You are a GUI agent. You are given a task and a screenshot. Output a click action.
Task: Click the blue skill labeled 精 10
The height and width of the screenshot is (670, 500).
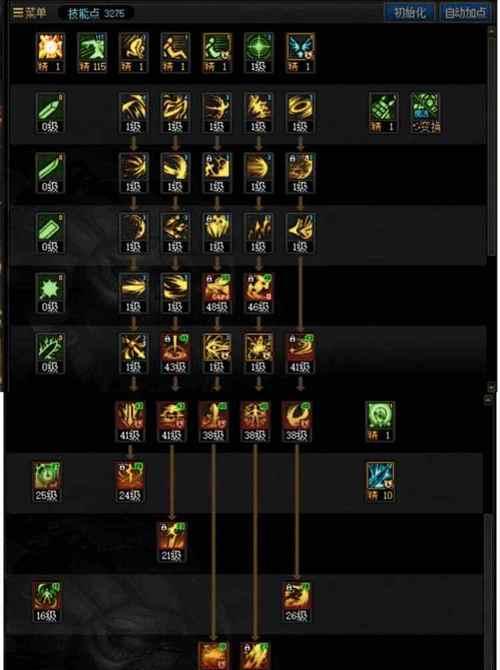tap(380, 482)
